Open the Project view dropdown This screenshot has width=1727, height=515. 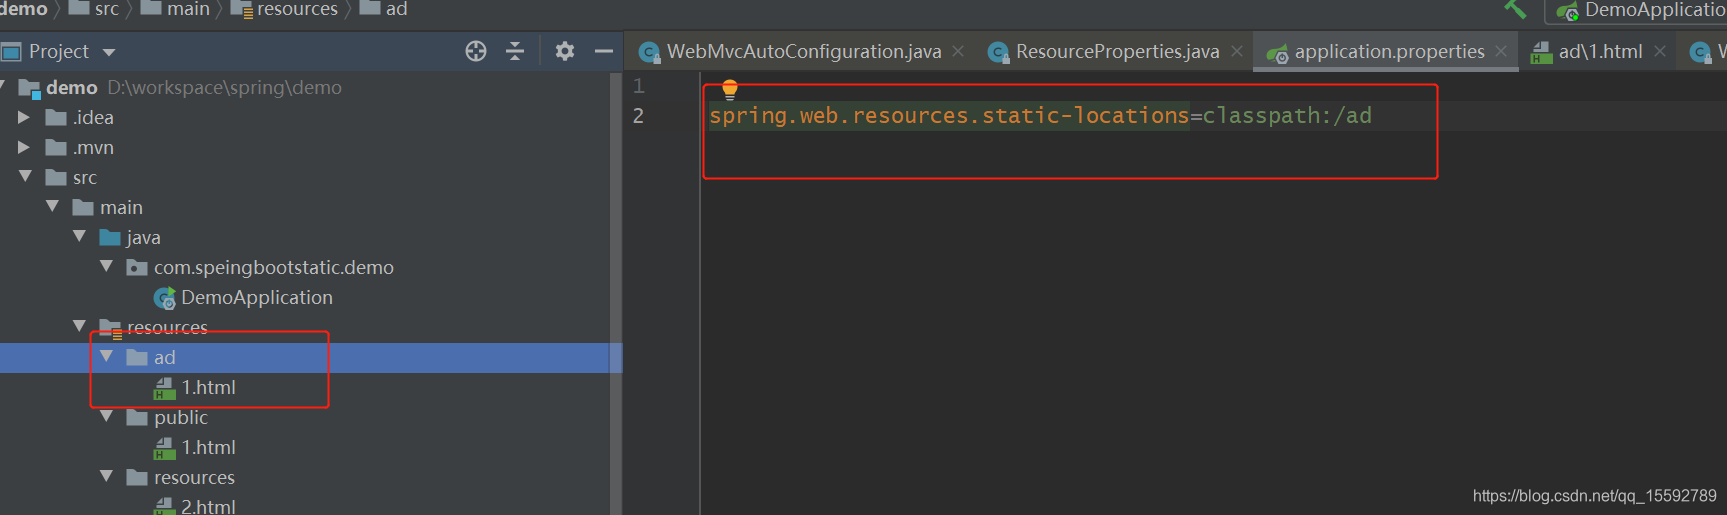tap(109, 52)
